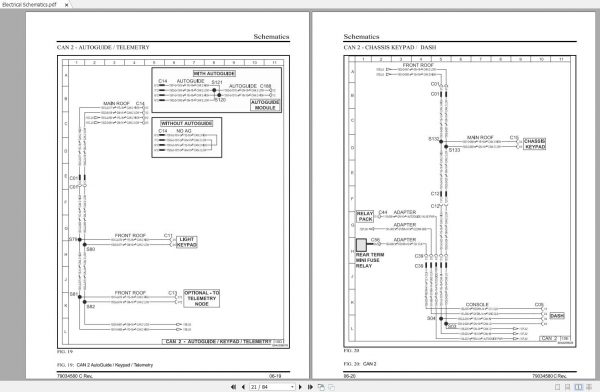Click the DASH box on right page
The image size is (600, 392).
click(x=557, y=316)
